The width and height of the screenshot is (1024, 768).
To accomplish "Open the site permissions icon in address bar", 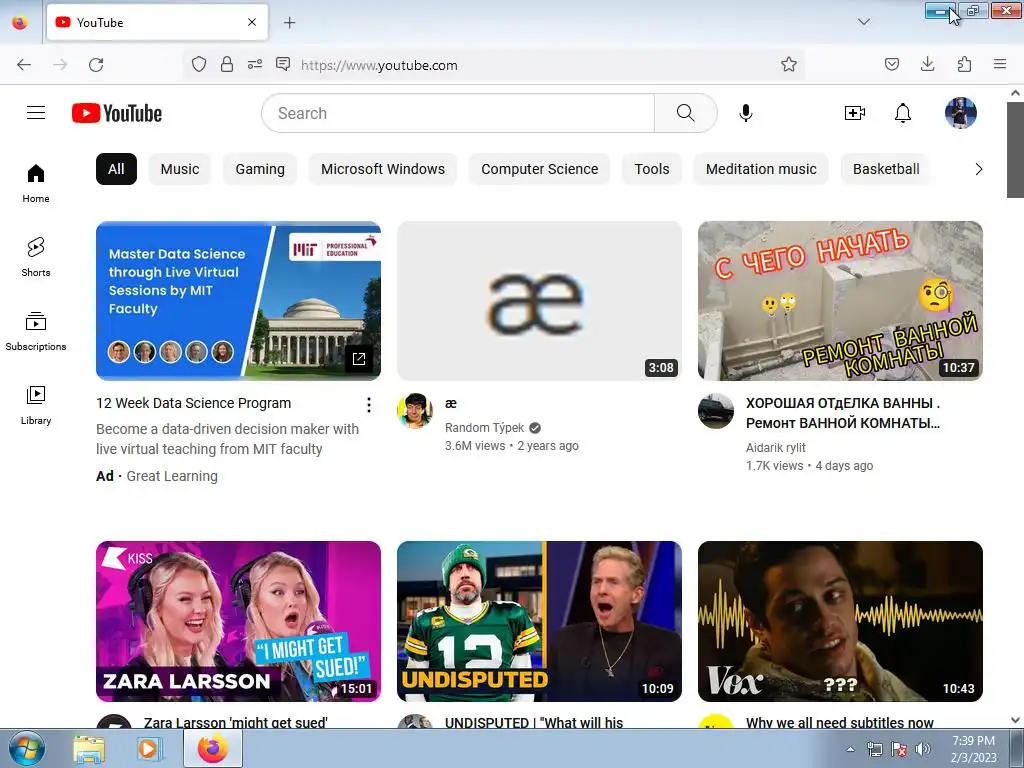I will pyautogui.click(x=255, y=64).
